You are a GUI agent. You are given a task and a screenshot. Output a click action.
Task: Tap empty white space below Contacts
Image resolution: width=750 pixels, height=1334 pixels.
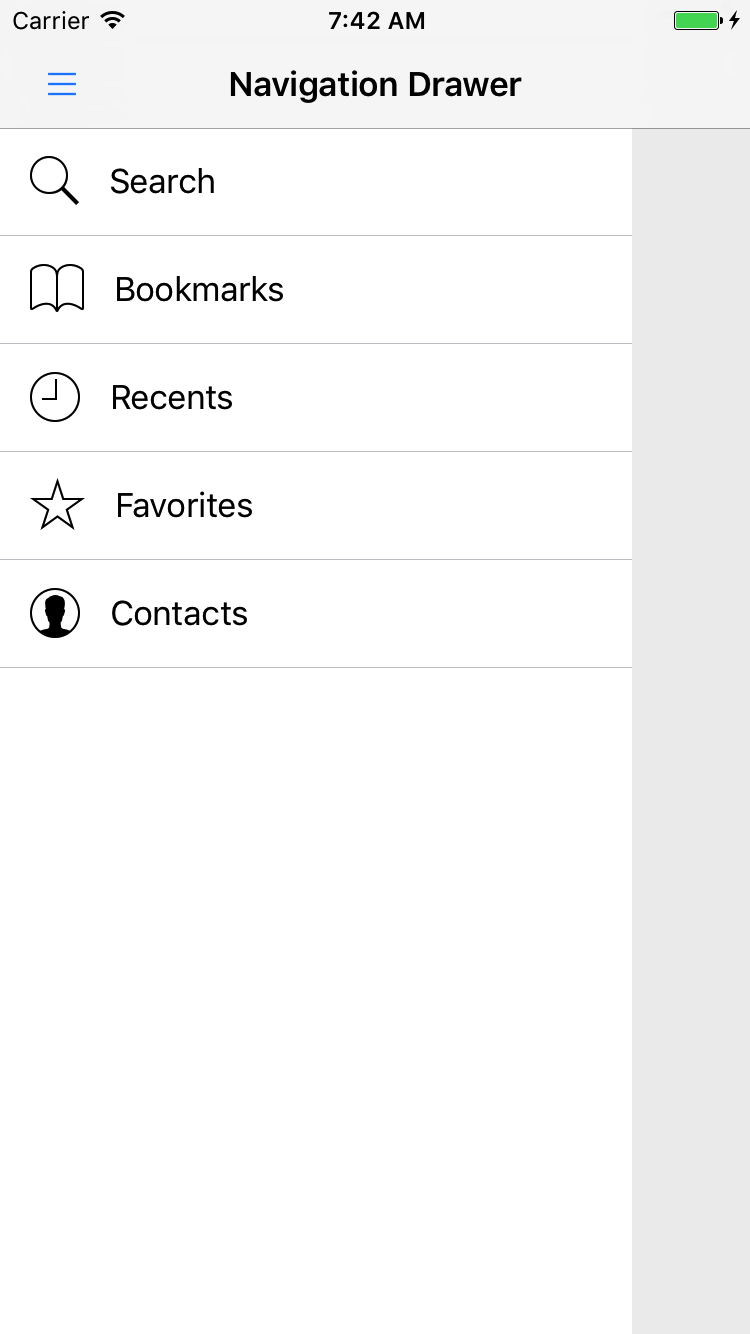(316, 950)
